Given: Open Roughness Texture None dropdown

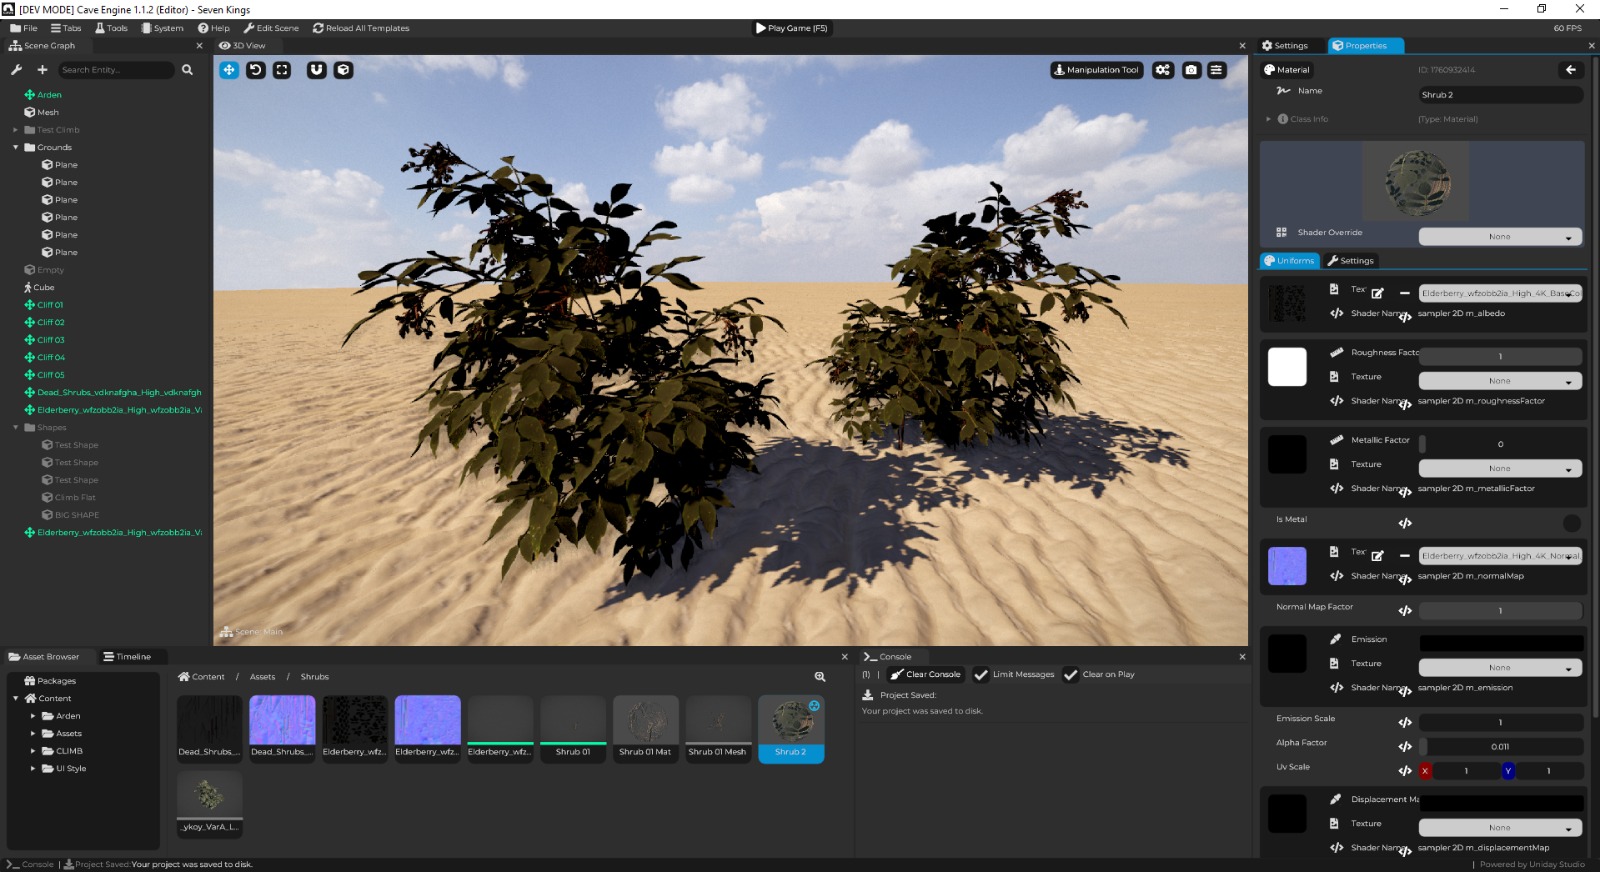Looking at the screenshot, I should [1500, 381].
